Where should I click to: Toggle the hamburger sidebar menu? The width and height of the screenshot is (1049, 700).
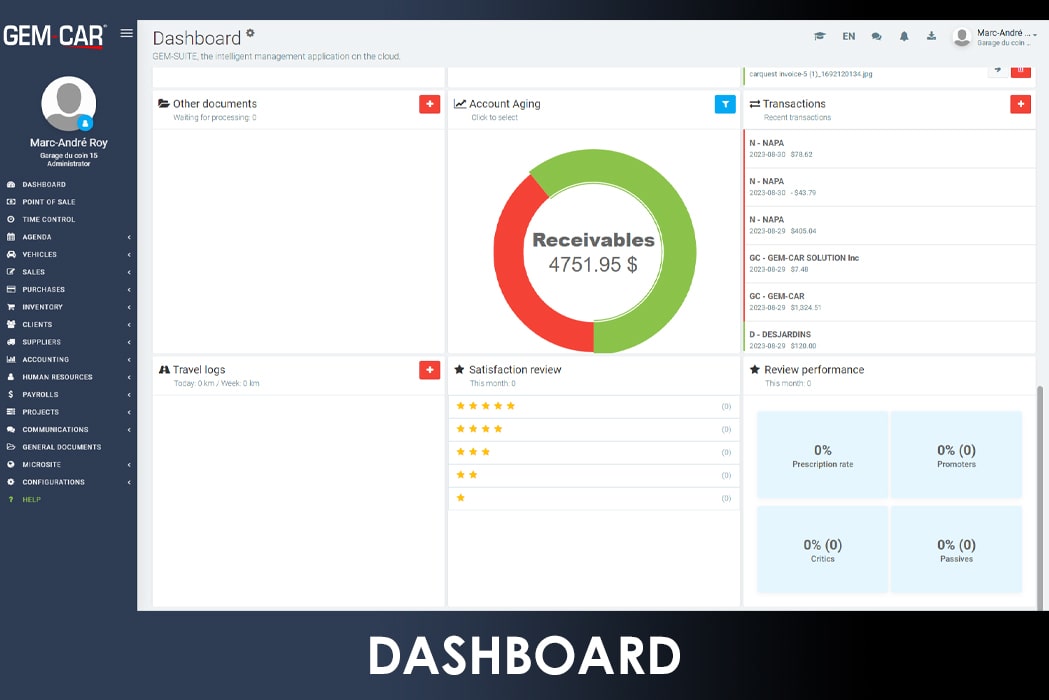[126, 33]
